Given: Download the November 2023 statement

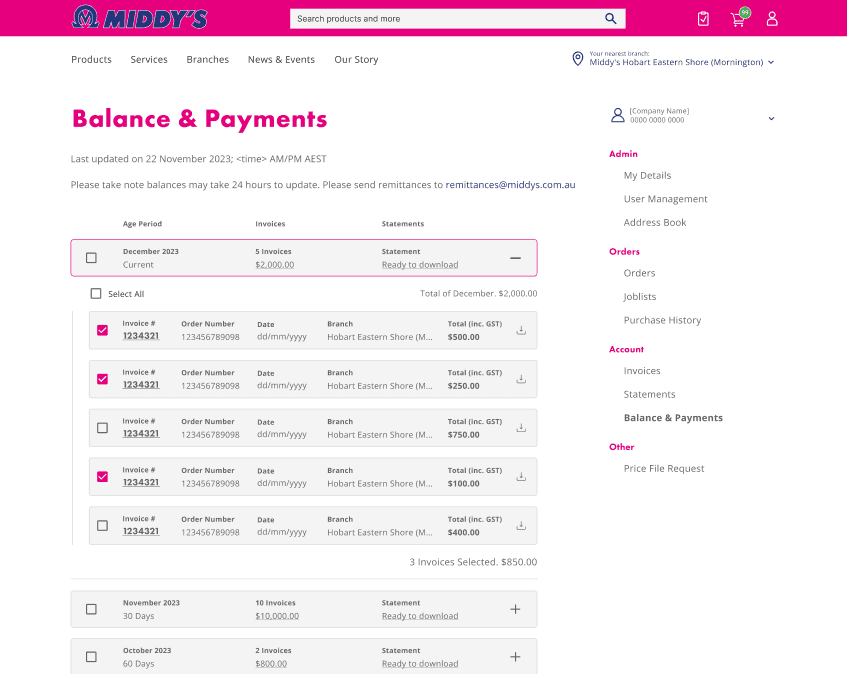Looking at the screenshot, I should pos(420,616).
